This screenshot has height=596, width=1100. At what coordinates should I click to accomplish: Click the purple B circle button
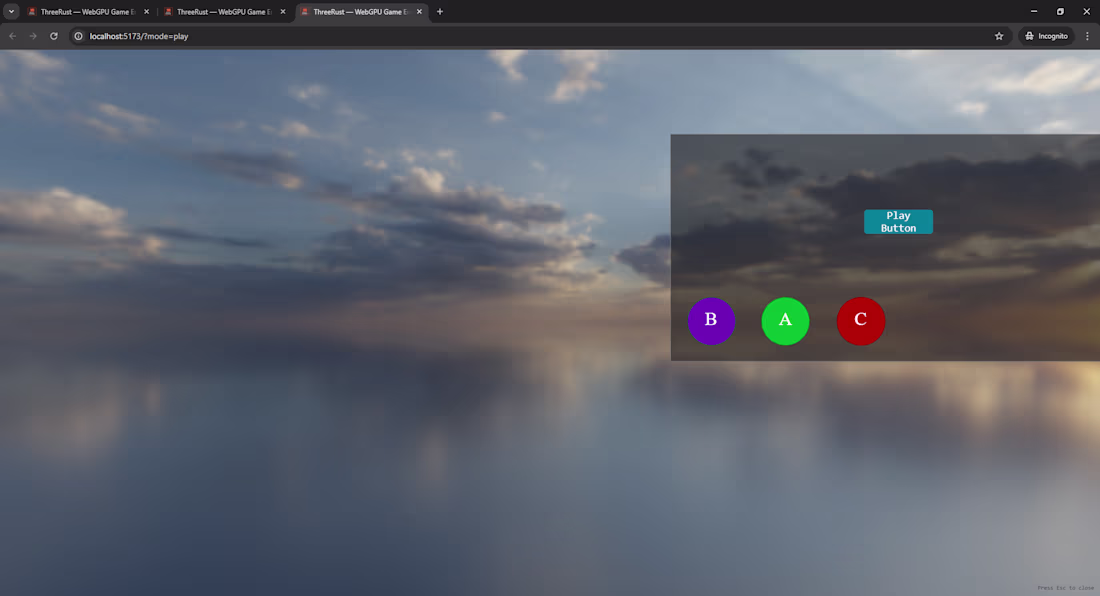[x=711, y=320]
